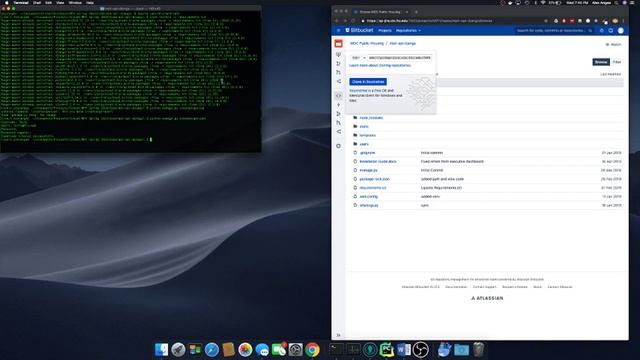Open the SSH/HTTP protocol dropdown in clone popup
The height and width of the screenshot is (360, 640).
pos(358,58)
